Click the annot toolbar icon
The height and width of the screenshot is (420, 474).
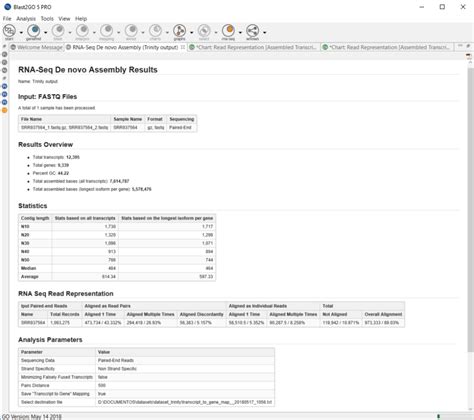pos(131,31)
